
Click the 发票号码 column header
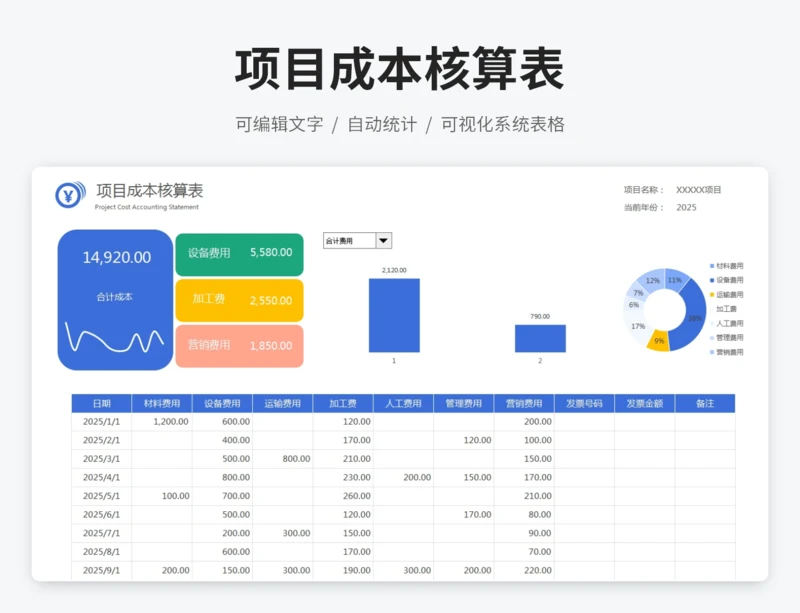pos(584,403)
